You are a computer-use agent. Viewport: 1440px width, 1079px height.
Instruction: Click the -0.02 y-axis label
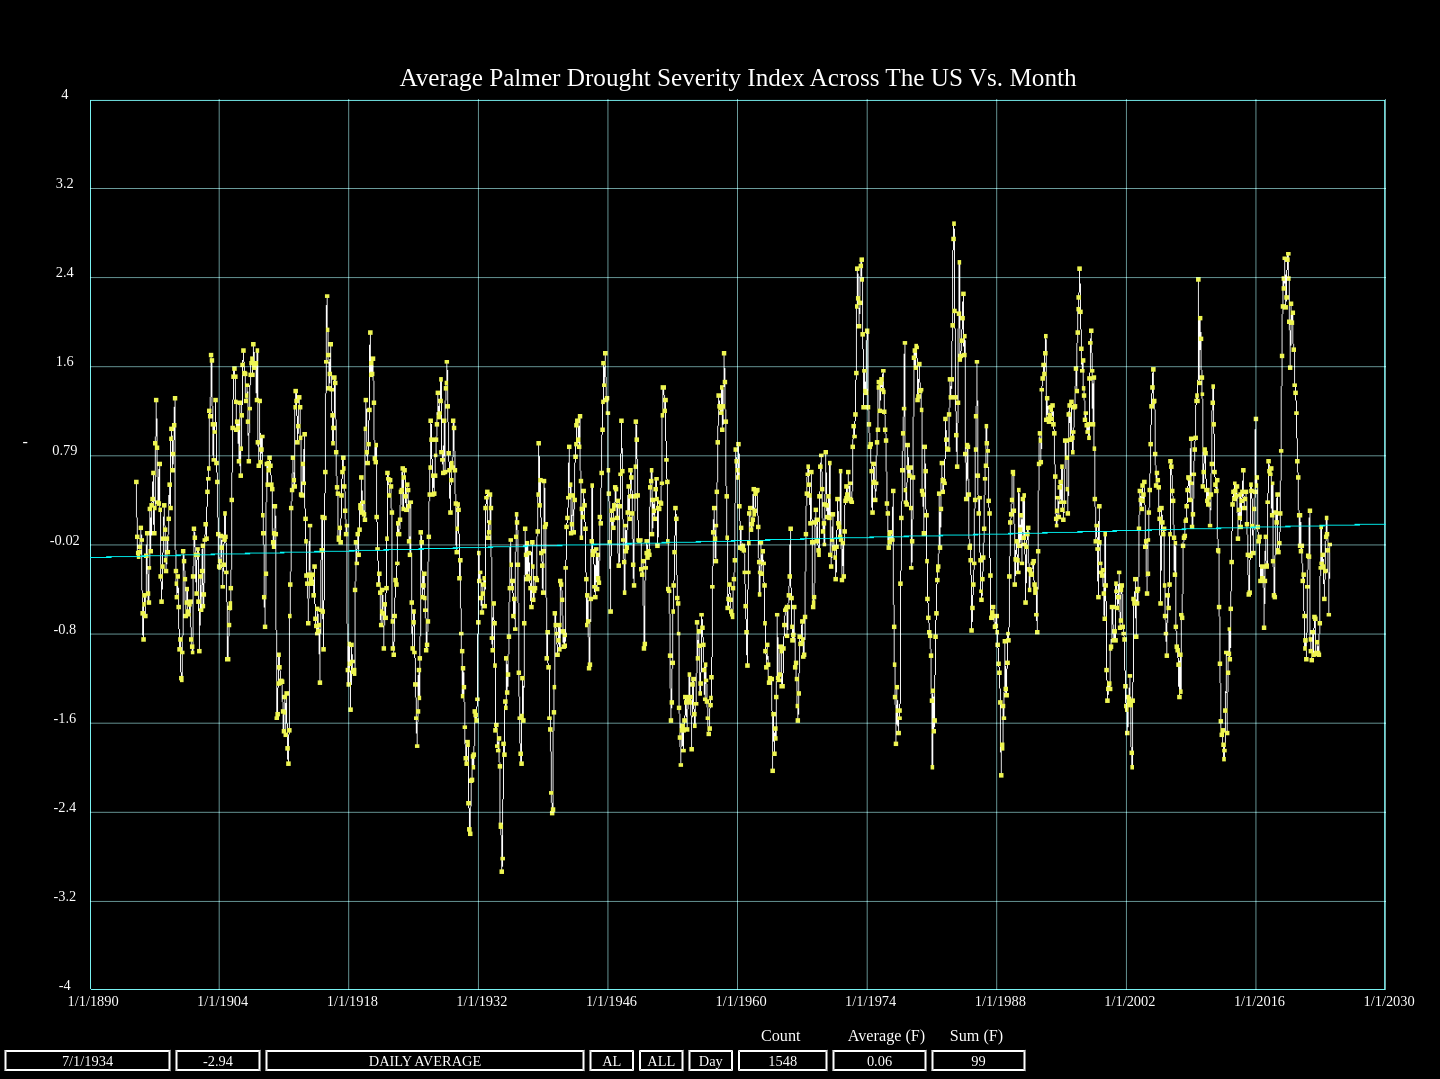click(65, 541)
